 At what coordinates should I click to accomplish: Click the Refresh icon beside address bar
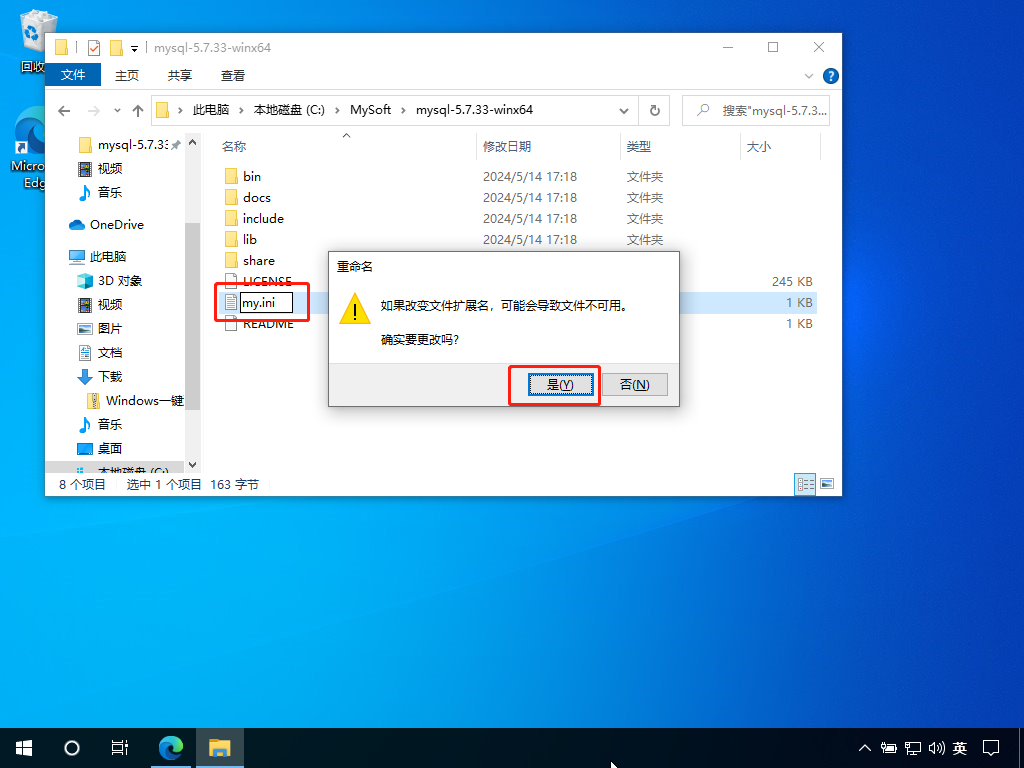[654, 110]
